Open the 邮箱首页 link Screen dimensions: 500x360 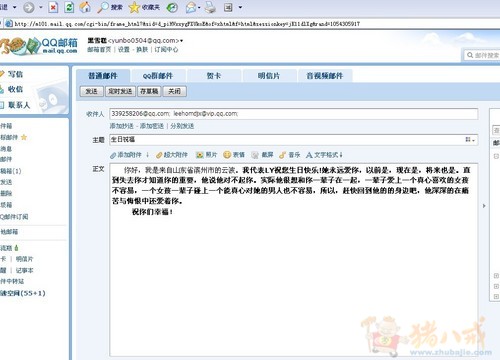click(99, 50)
